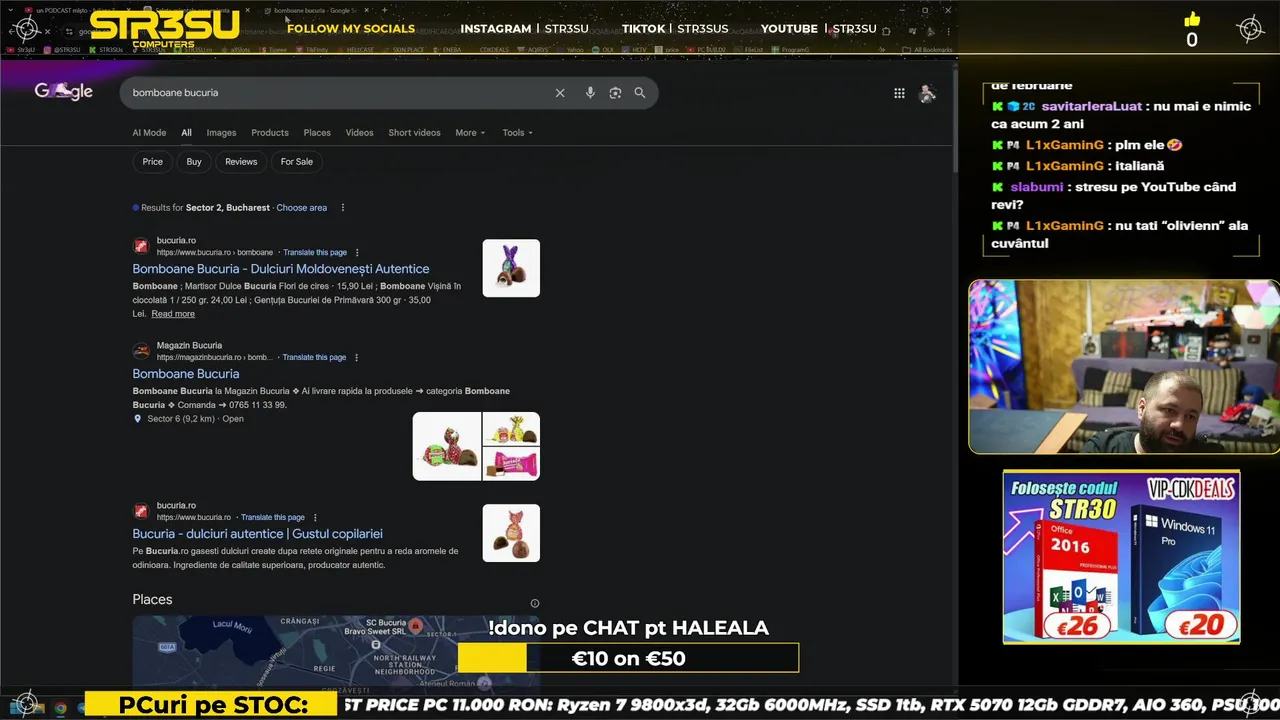Image resolution: width=1280 pixels, height=720 pixels.
Task: Click the thumbs-up like counter icon
Action: coord(1192,19)
